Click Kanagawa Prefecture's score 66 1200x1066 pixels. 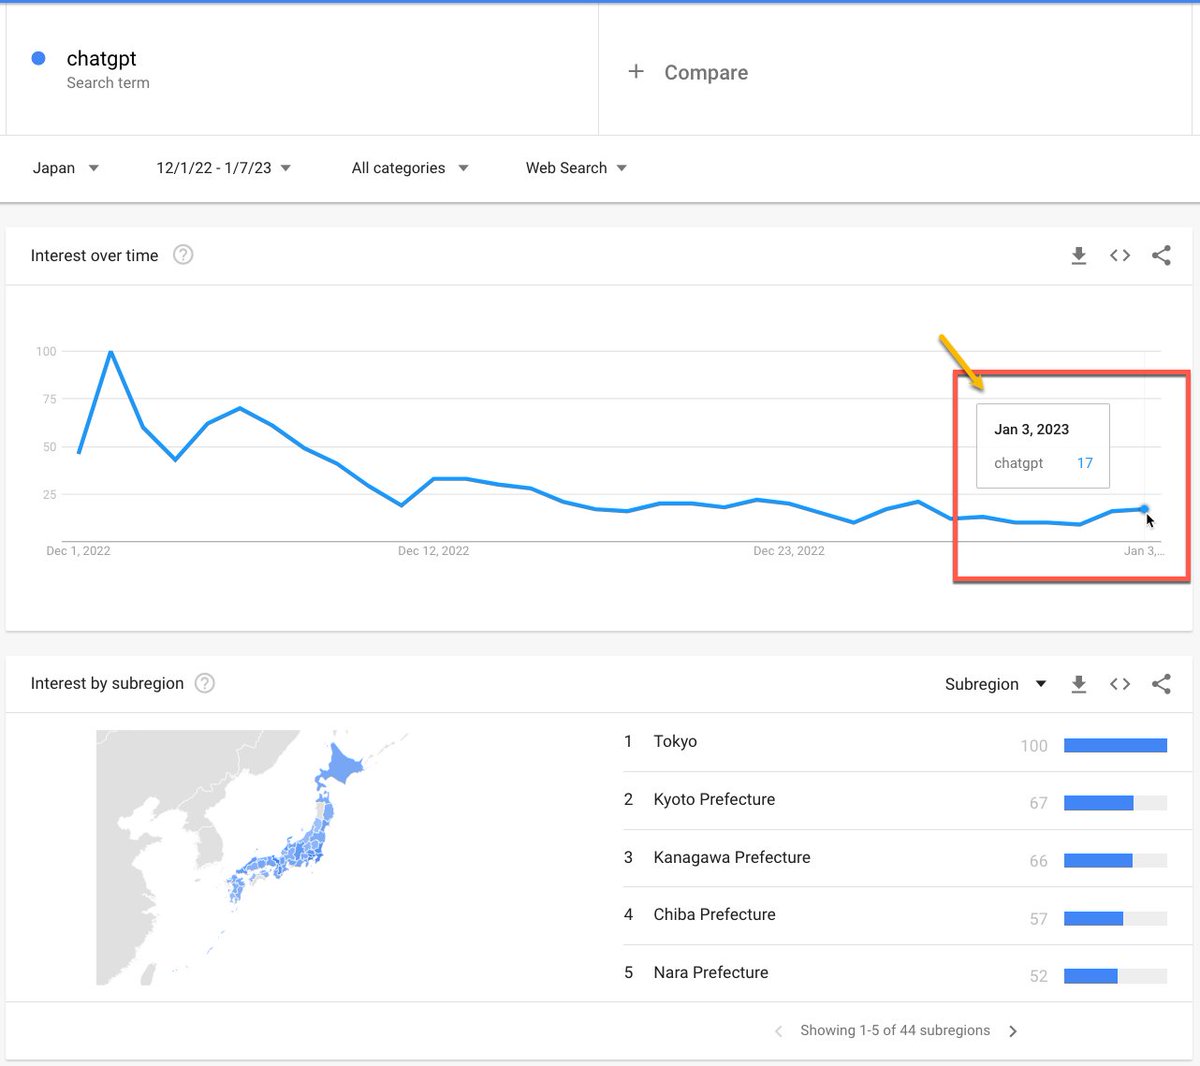[x=1039, y=861]
